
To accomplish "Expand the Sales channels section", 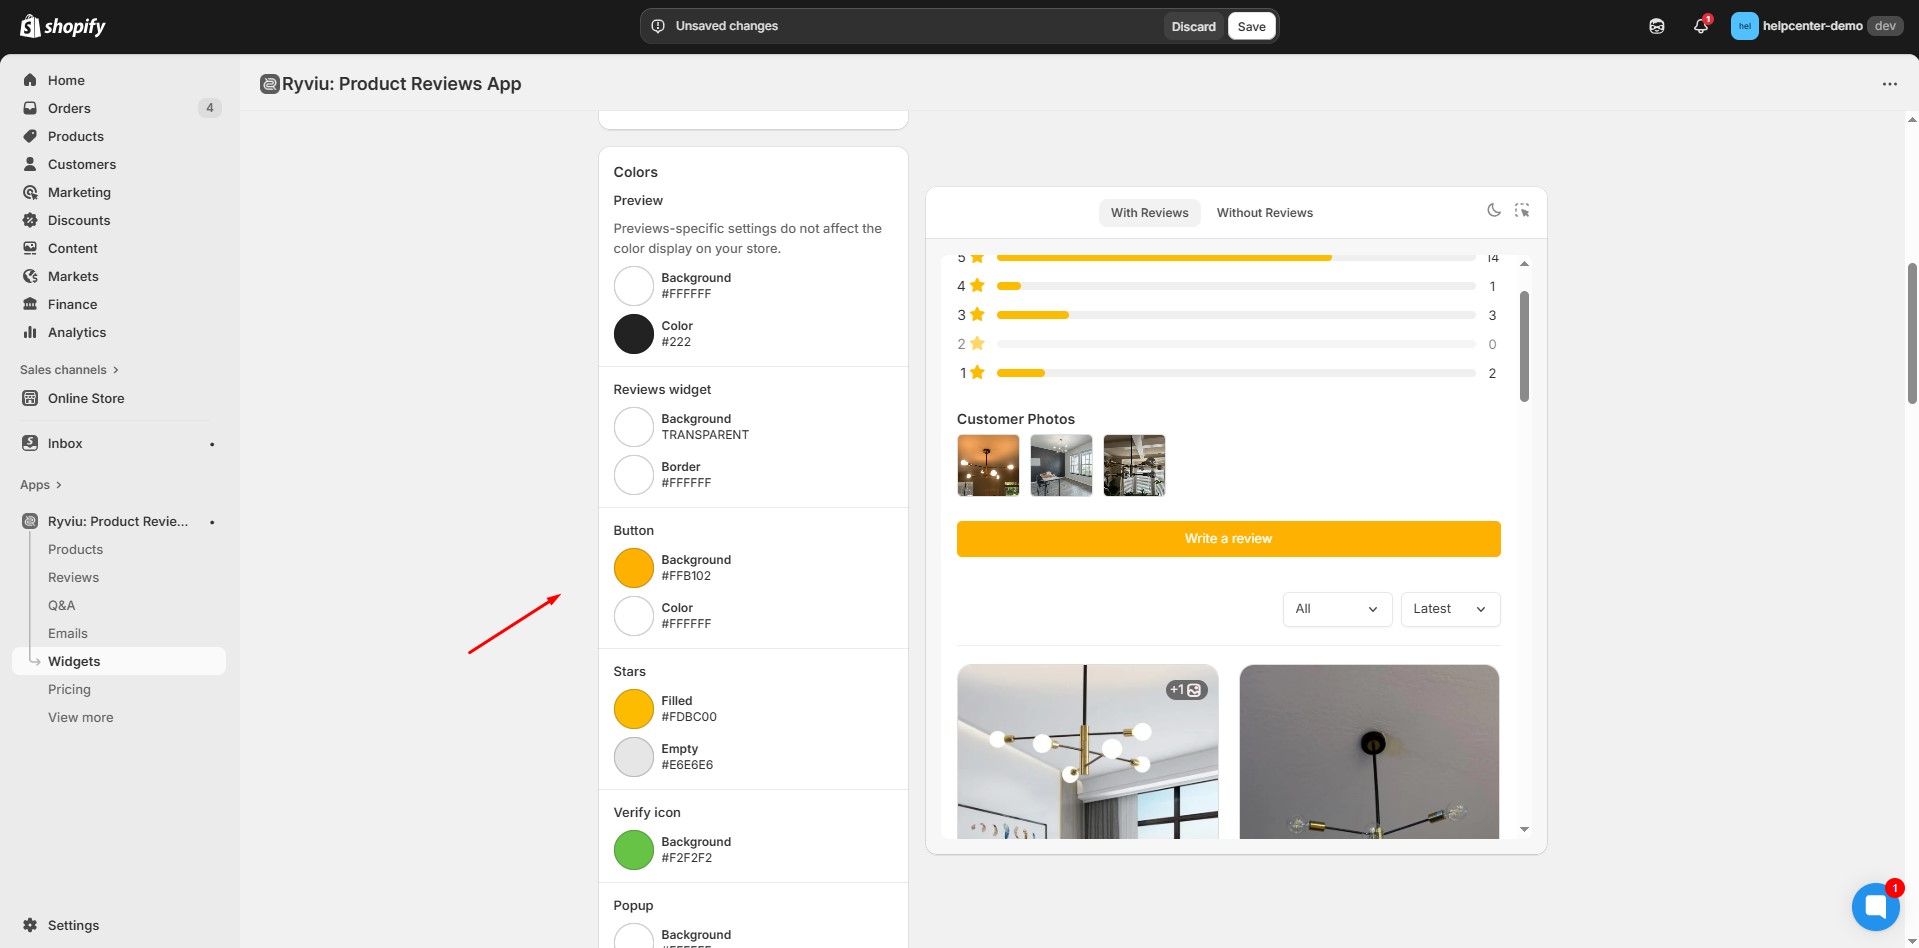I will 69,370.
